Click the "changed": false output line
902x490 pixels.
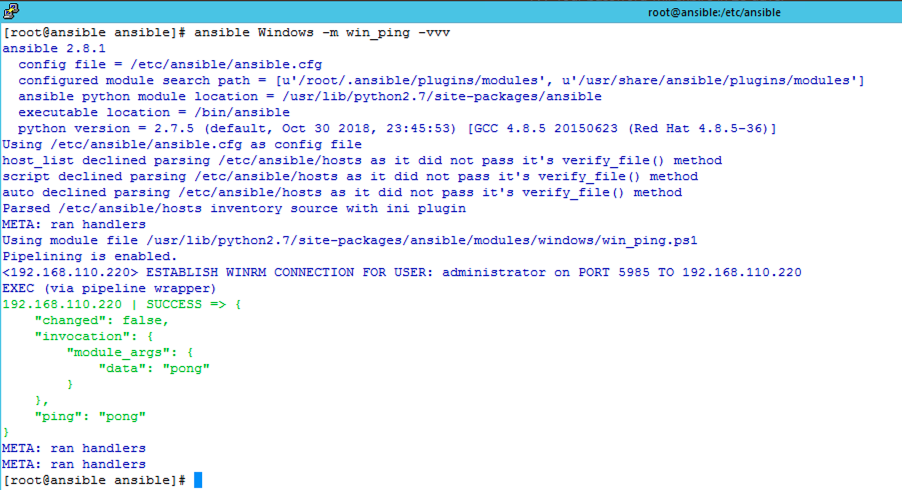102,320
